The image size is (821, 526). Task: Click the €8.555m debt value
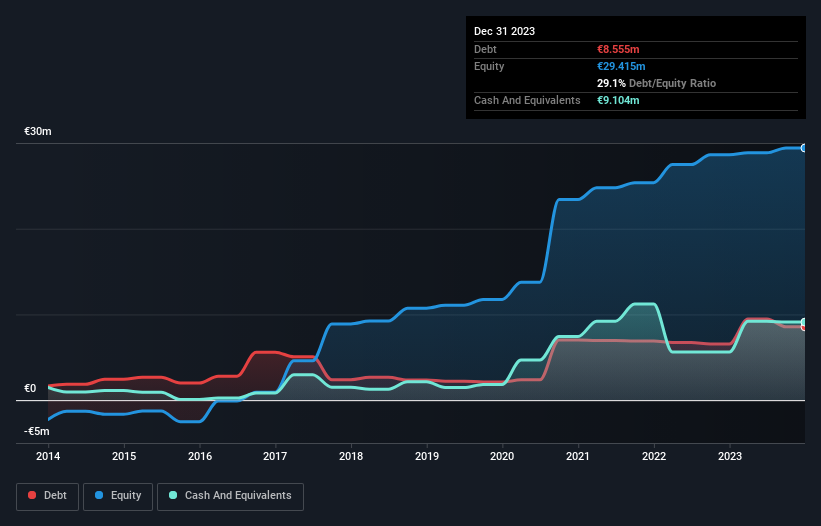618,49
